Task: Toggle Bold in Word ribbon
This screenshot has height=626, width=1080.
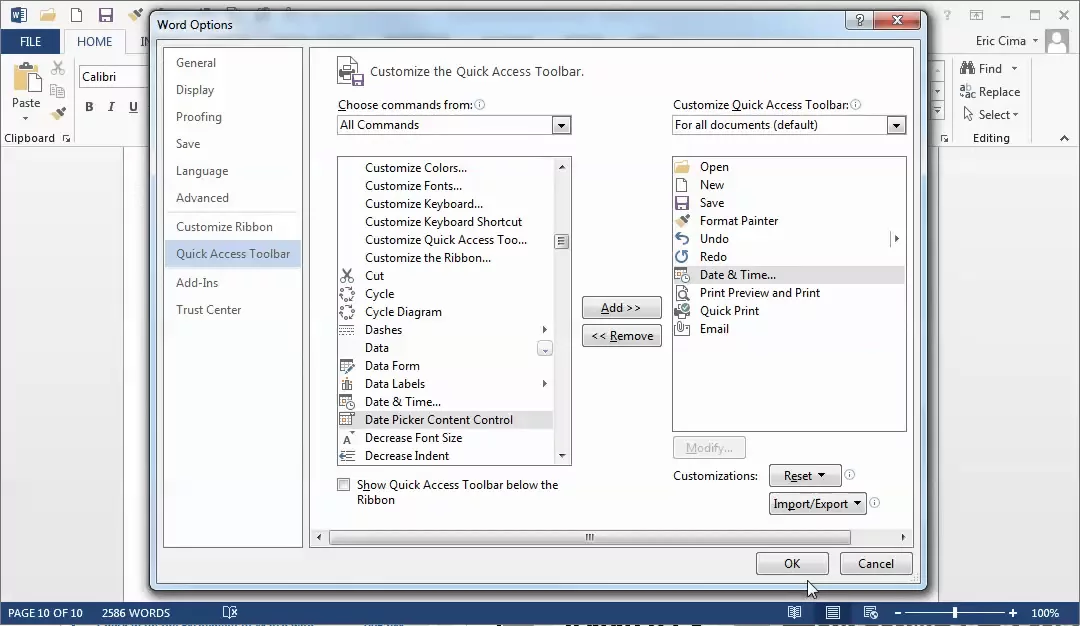Action: pos(89,107)
